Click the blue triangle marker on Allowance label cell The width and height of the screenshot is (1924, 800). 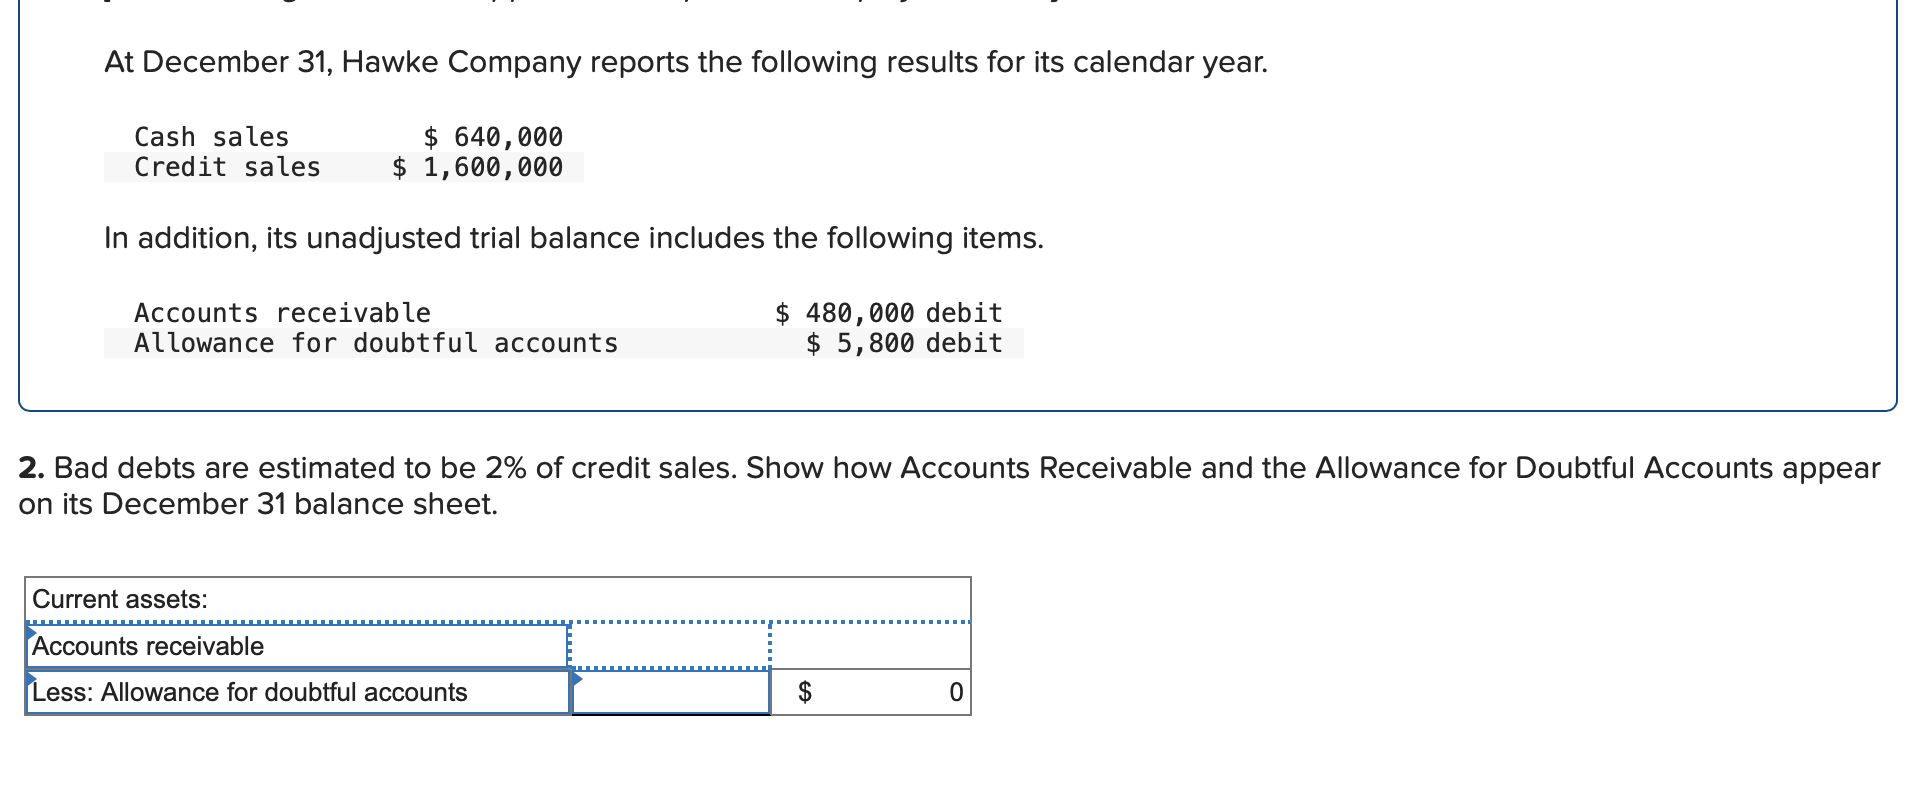point(31,677)
